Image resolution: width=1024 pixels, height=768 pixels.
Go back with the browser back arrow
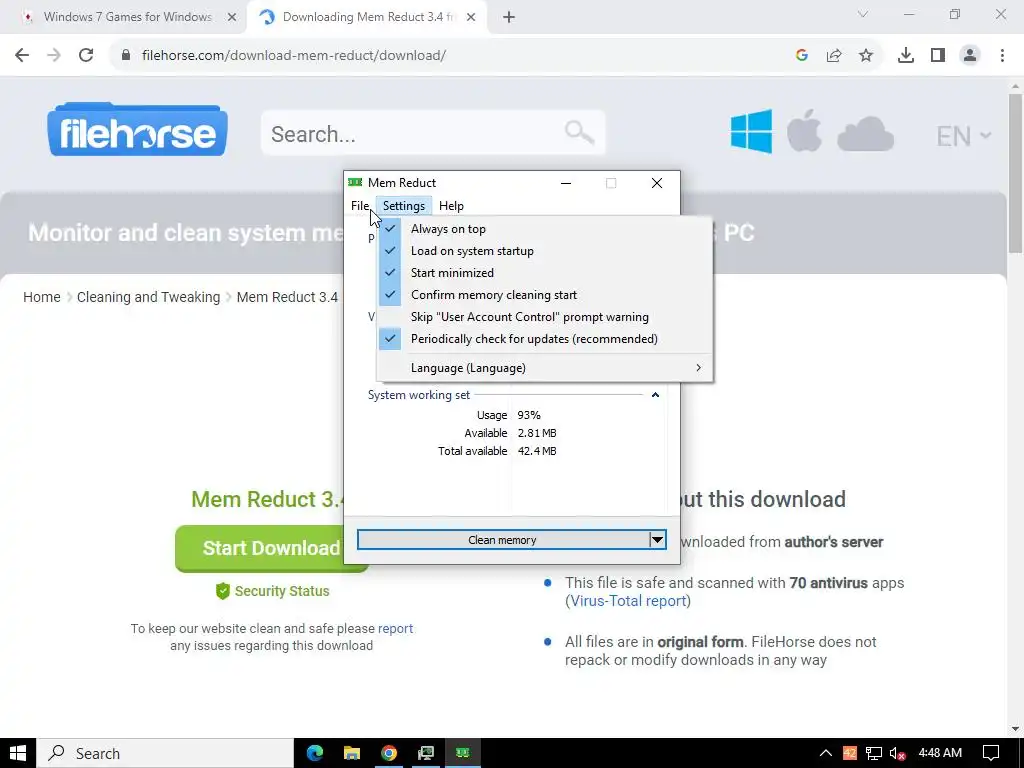coord(22,55)
